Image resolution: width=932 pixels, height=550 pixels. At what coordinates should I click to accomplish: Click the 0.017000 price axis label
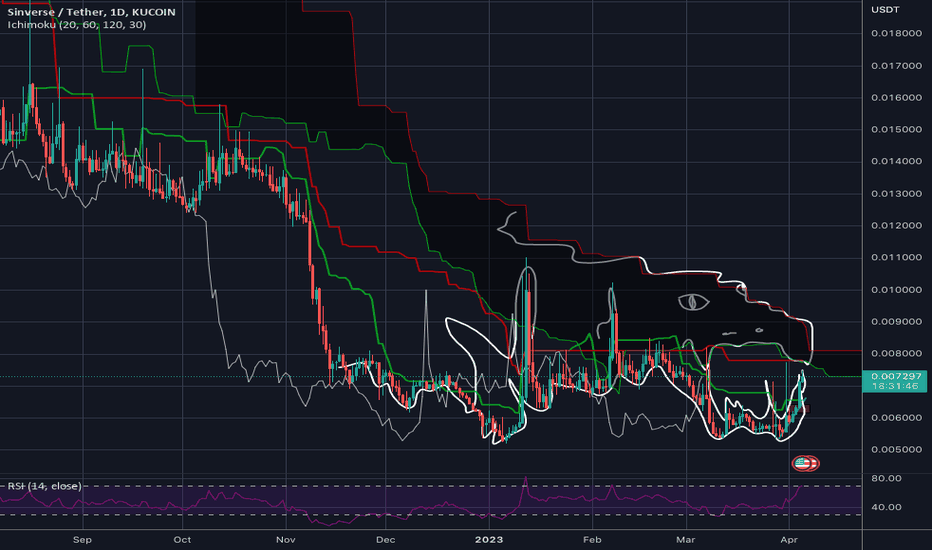point(896,65)
